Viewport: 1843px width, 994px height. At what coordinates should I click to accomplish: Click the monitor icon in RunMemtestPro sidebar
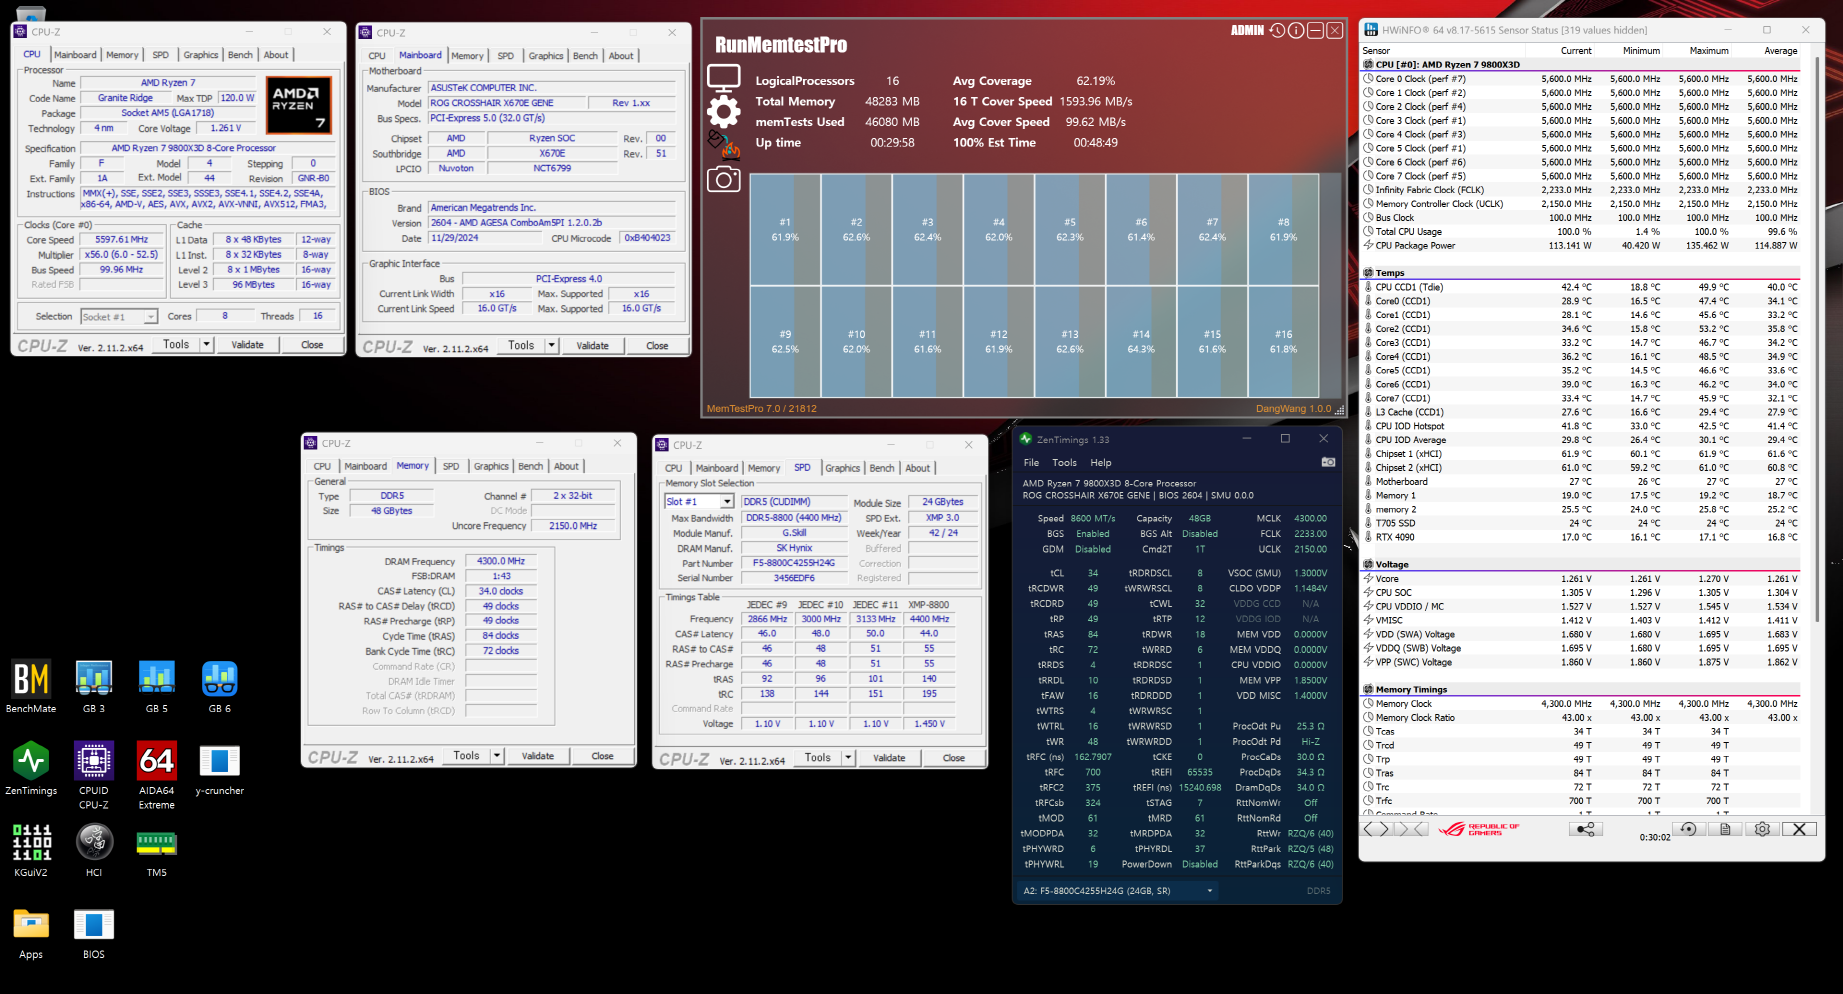pos(724,77)
